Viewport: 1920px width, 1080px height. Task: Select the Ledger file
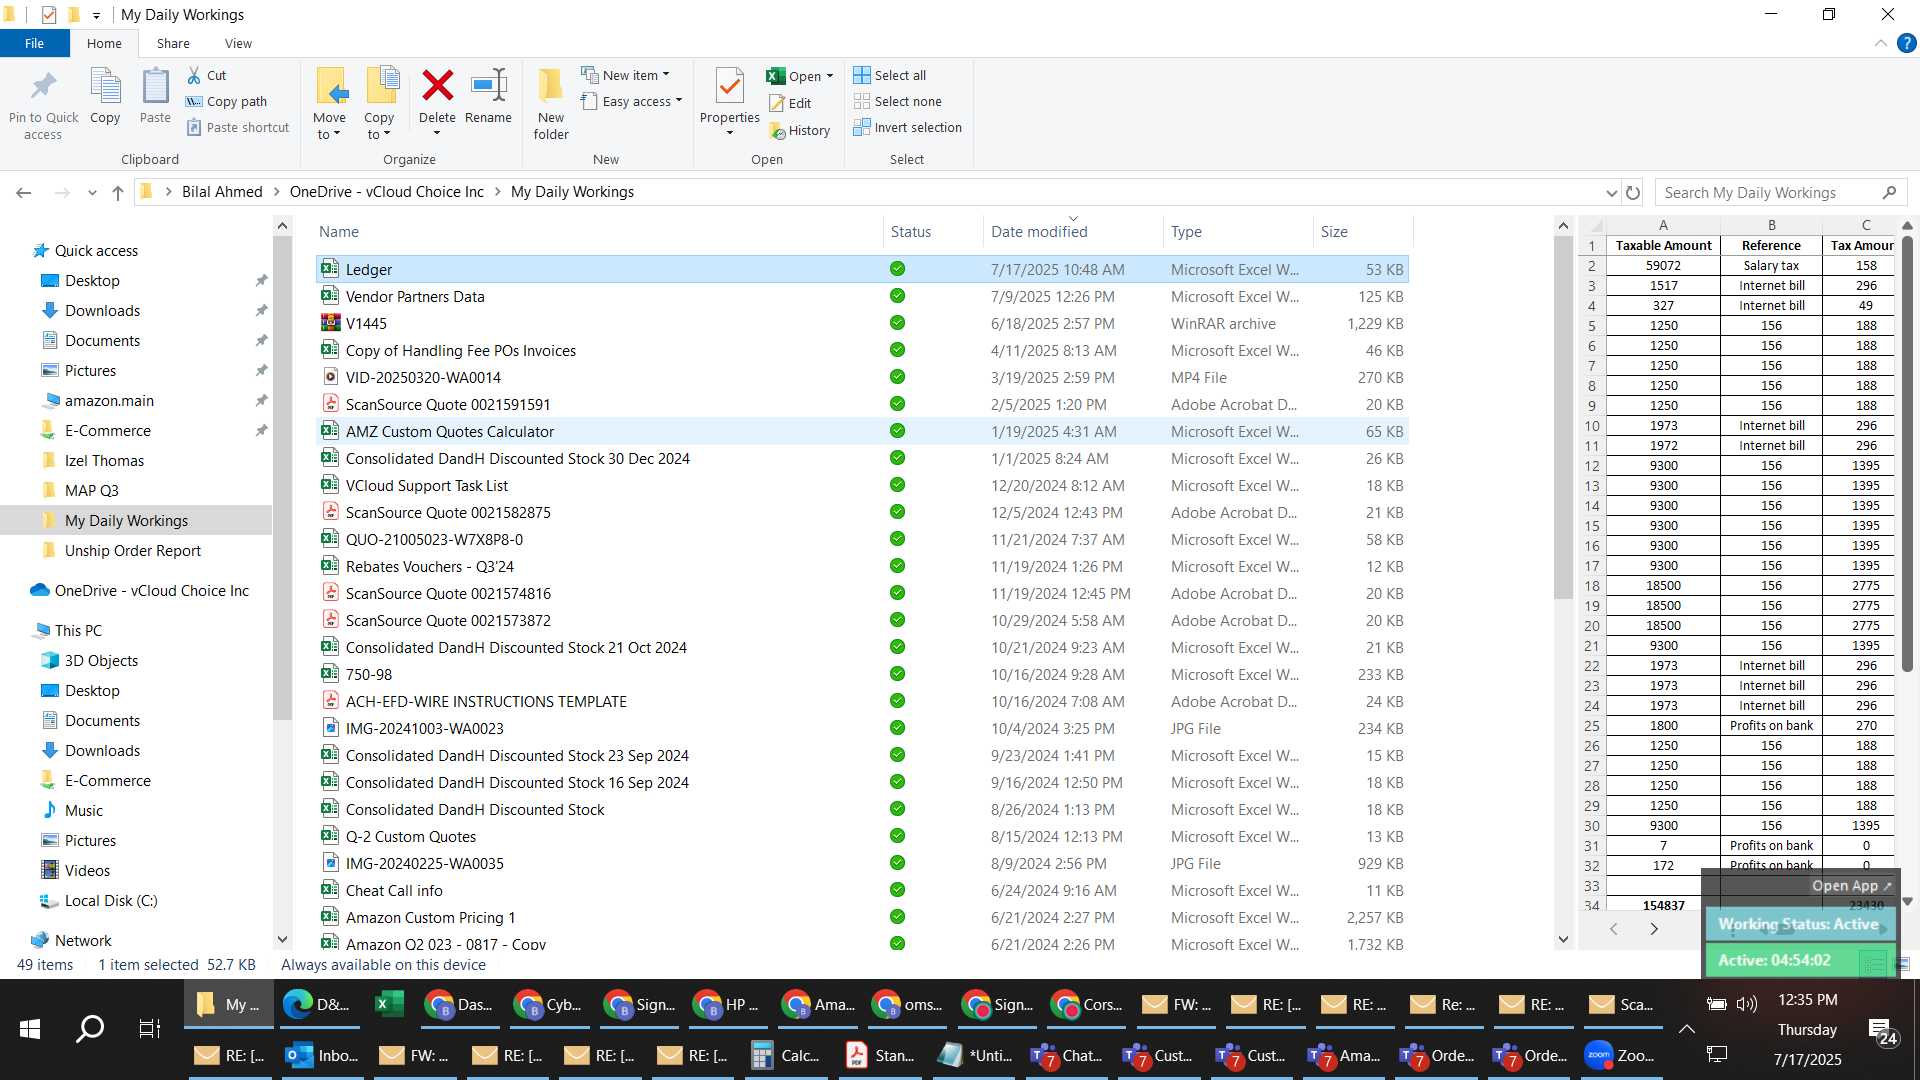coord(861,269)
